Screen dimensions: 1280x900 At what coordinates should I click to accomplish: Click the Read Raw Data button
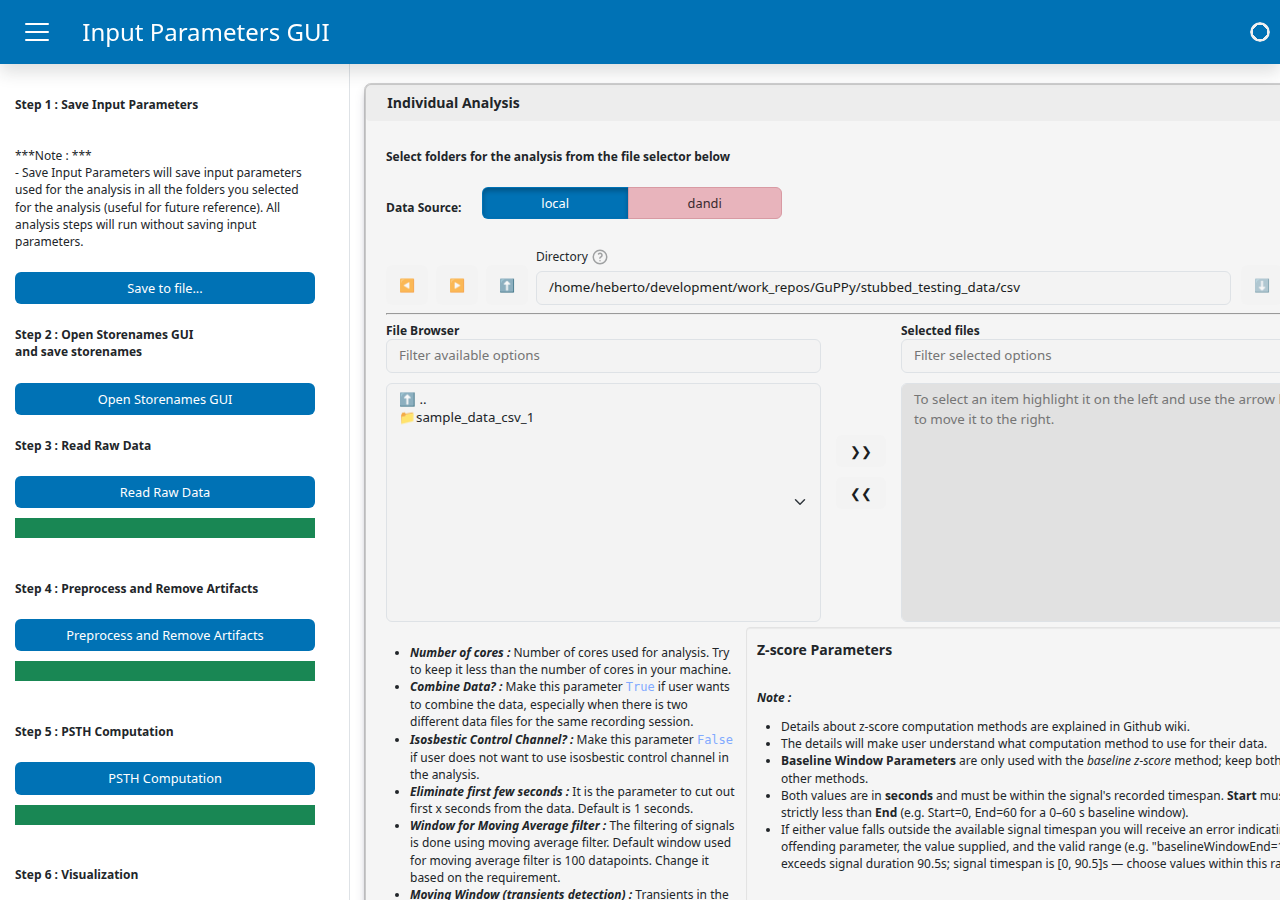tap(165, 492)
